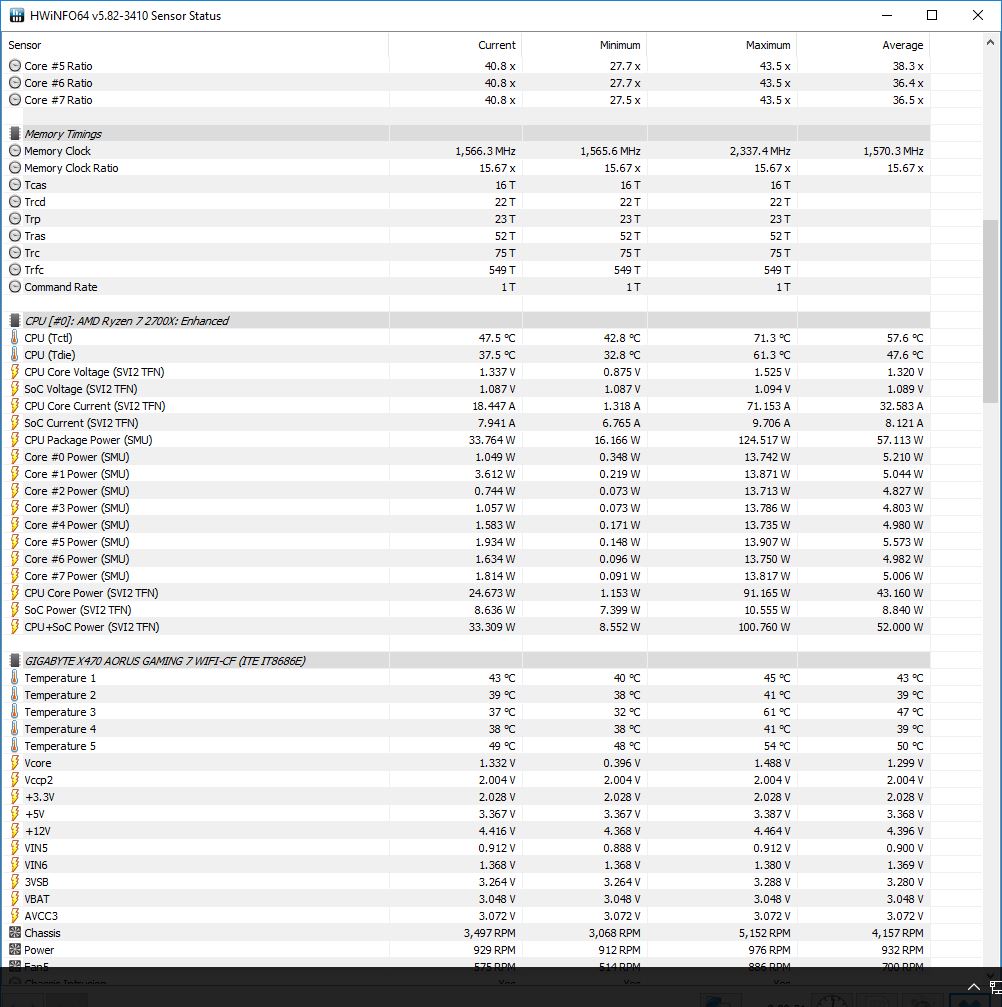
Task: Click the Maximum column header
Action: point(722,45)
